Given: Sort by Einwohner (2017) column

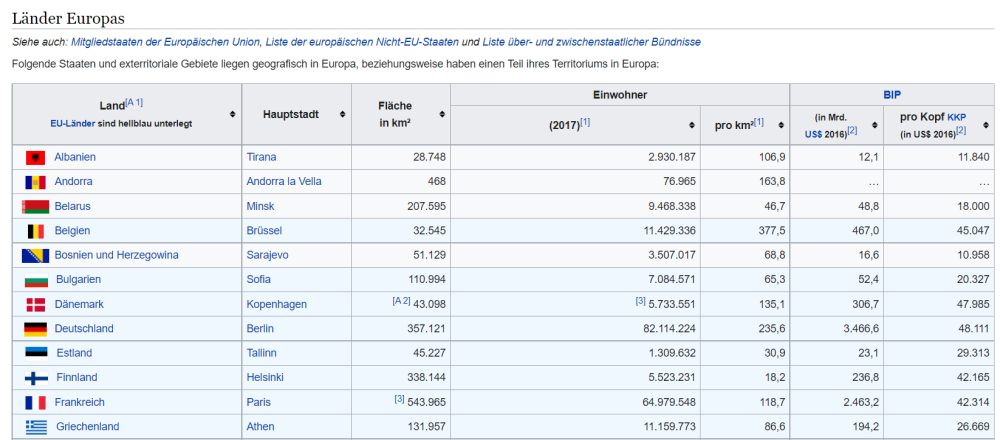Looking at the screenshot, I should pos(692,125).
